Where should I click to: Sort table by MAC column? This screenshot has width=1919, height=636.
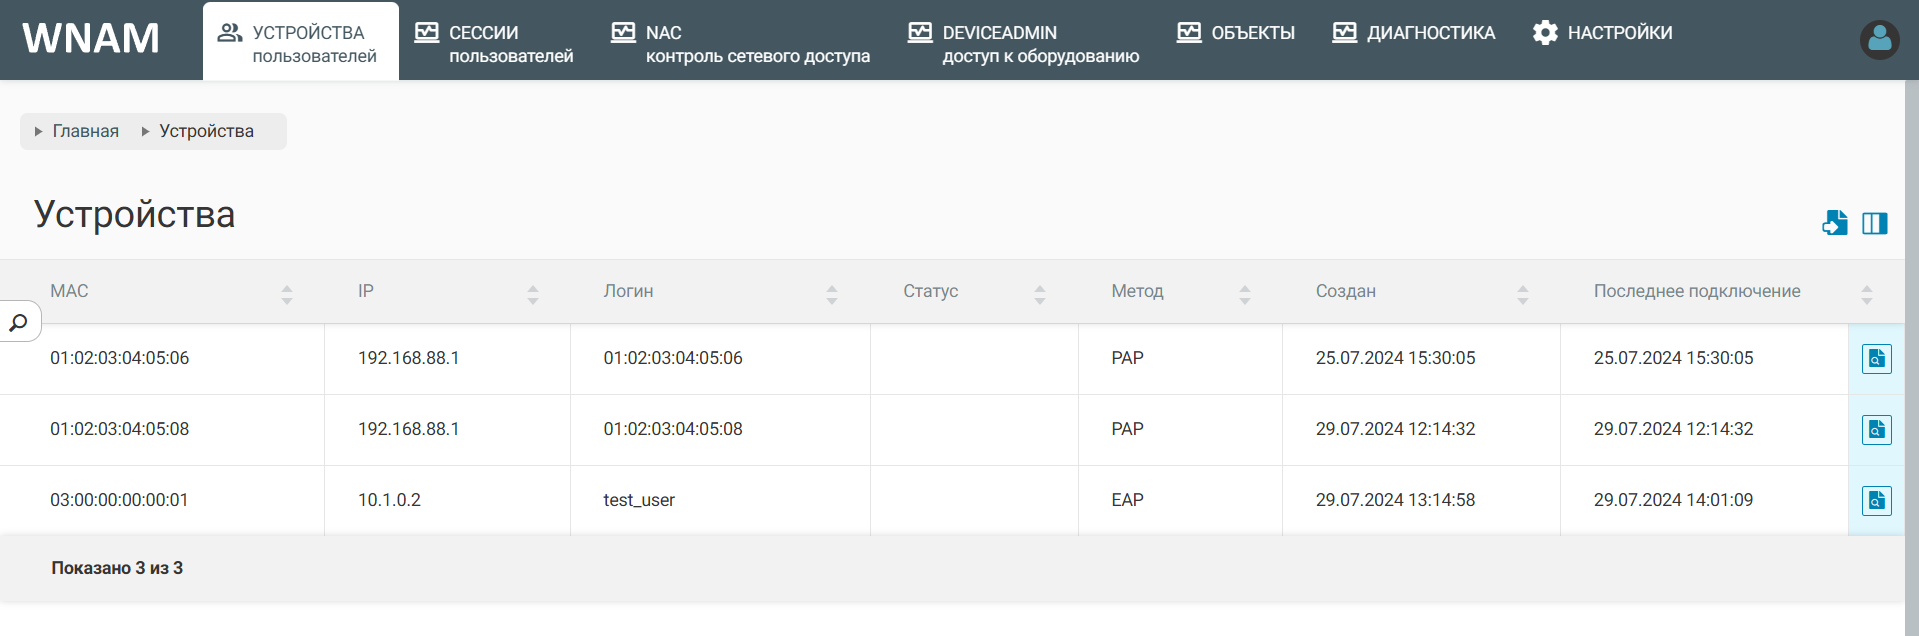[286, 293]
